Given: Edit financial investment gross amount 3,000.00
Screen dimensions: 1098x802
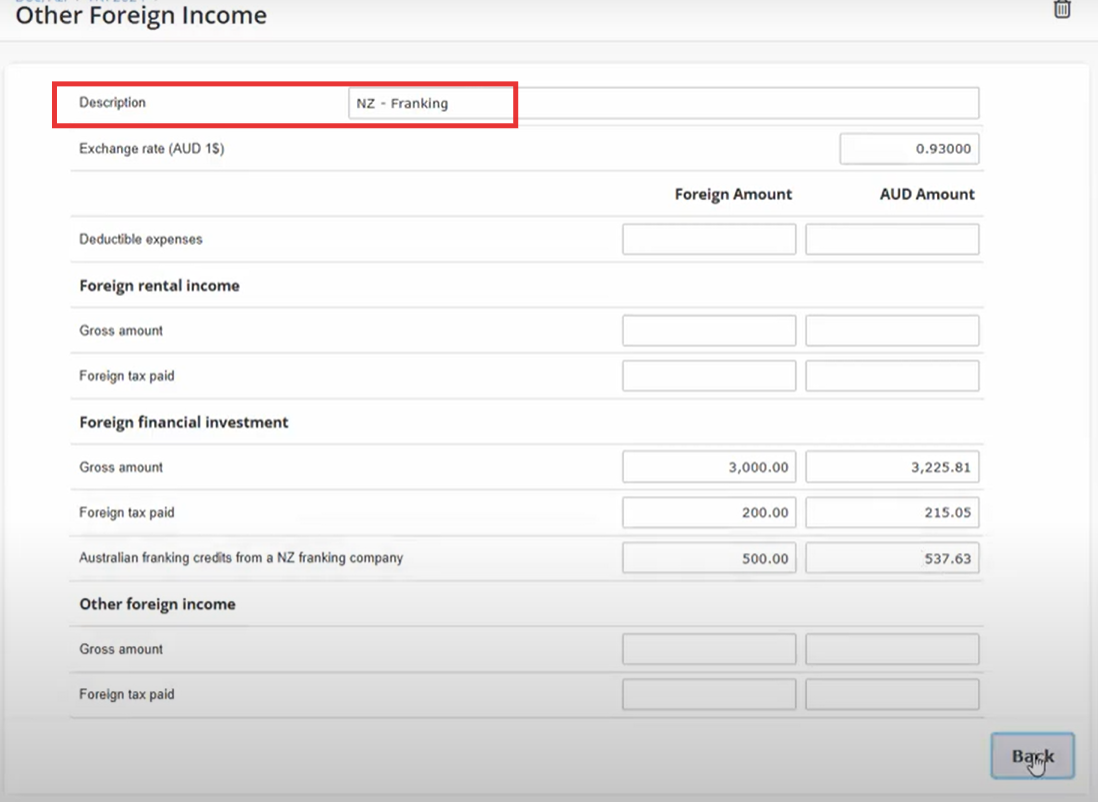Looking at the screenshot, I should pos(709,467).
